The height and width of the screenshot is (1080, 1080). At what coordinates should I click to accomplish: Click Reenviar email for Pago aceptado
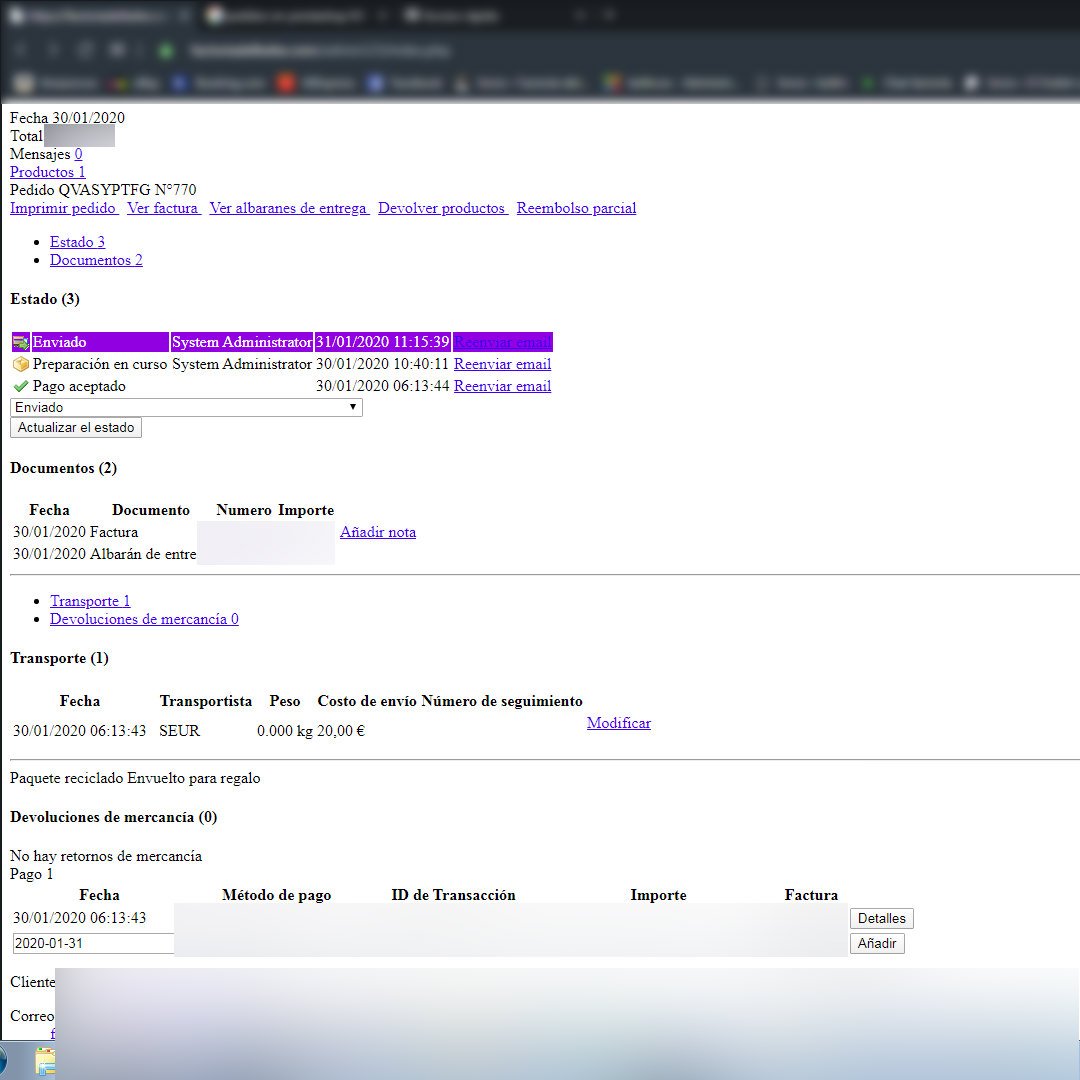[502, 386]
